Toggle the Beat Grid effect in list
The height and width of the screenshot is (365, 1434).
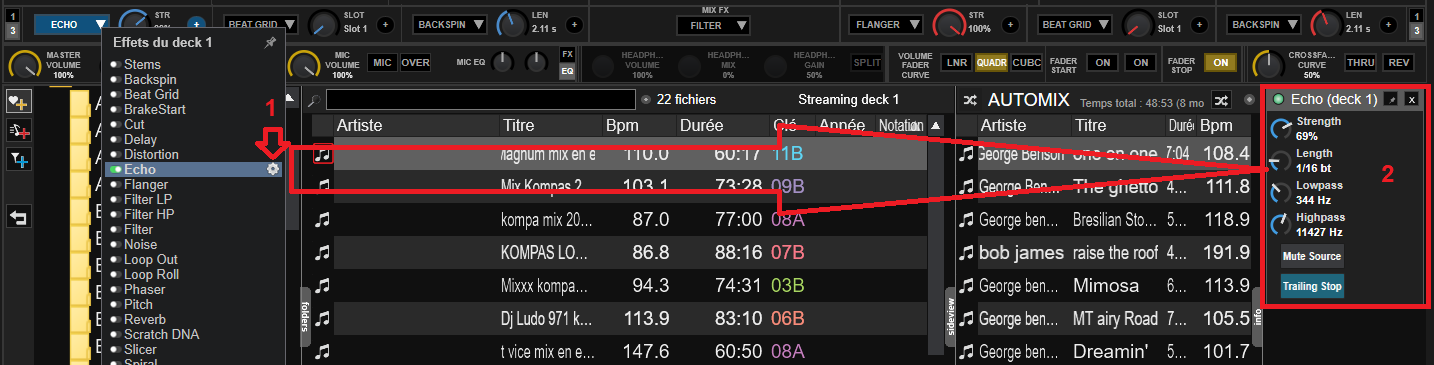pos(116,95)
